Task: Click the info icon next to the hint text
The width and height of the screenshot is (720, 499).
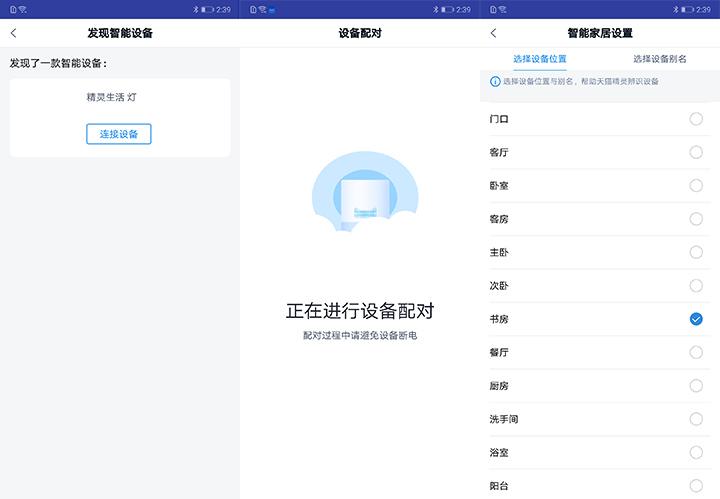Action: pyautogui.click(x=495, y=82)
